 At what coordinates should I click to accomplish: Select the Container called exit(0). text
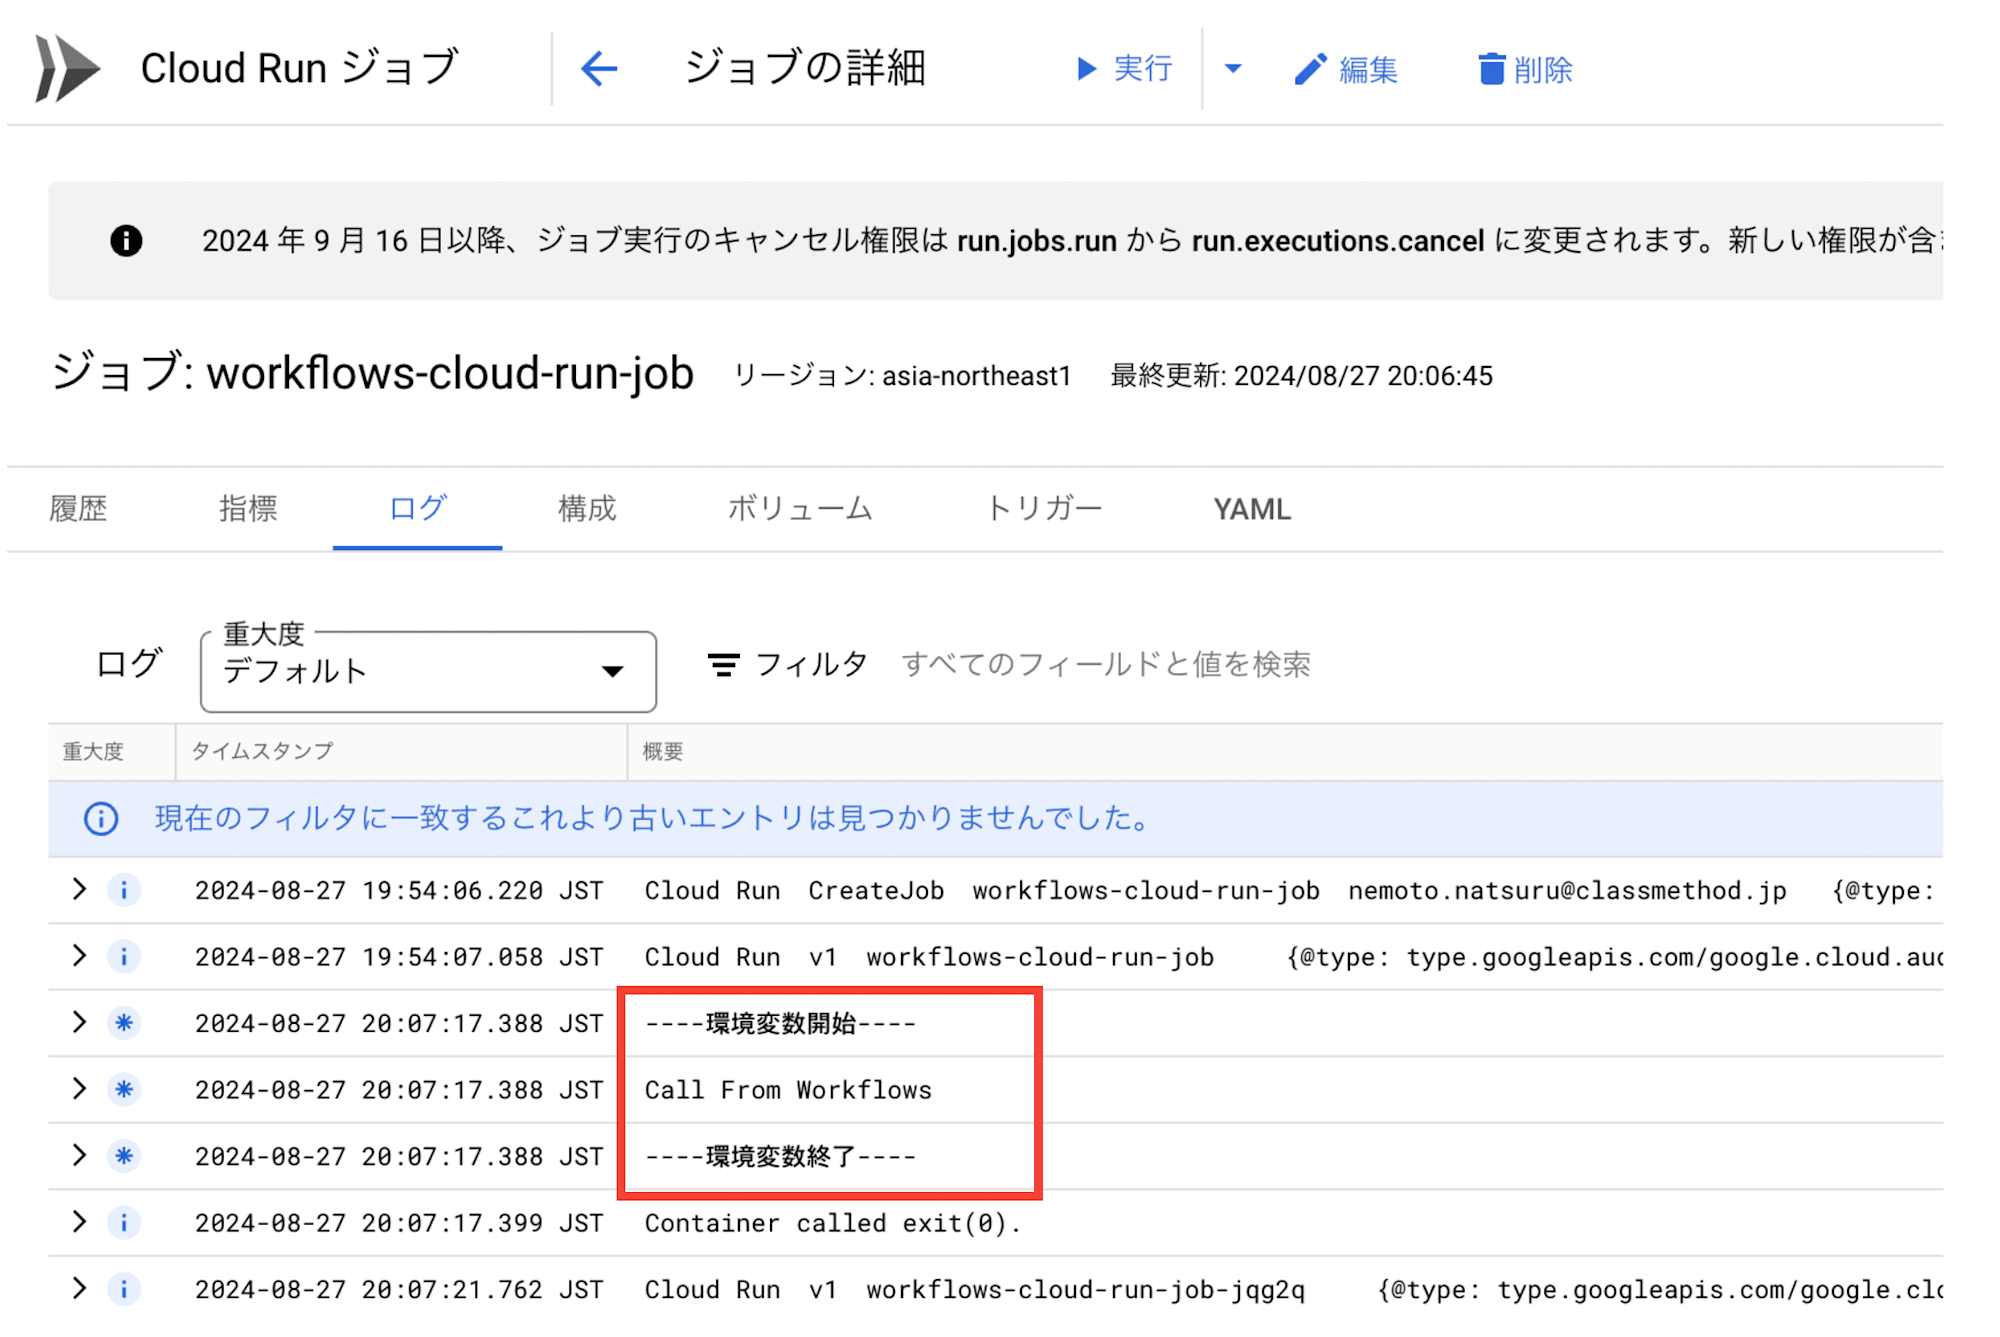tap(833, 1223)
